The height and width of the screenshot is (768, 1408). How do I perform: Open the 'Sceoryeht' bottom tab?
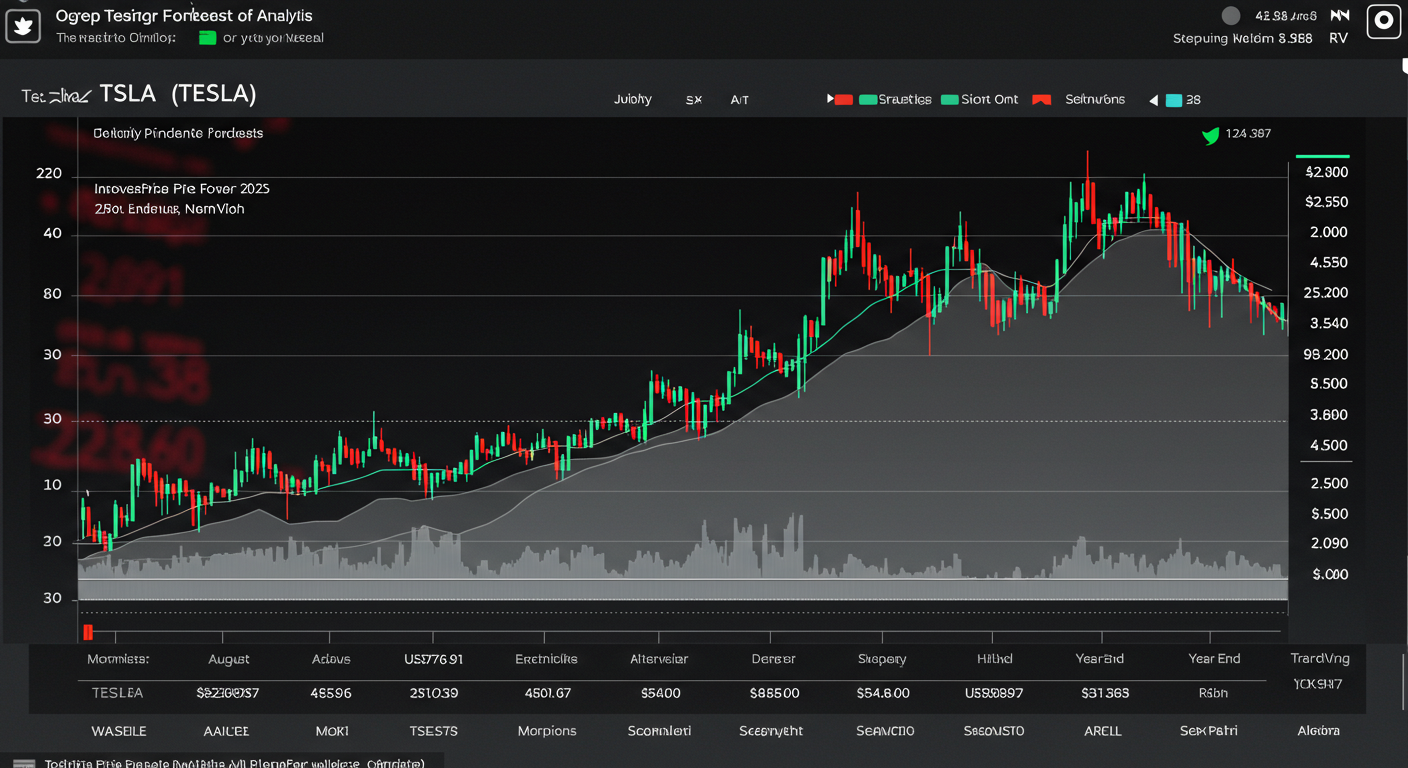click(x=771, y=731)
